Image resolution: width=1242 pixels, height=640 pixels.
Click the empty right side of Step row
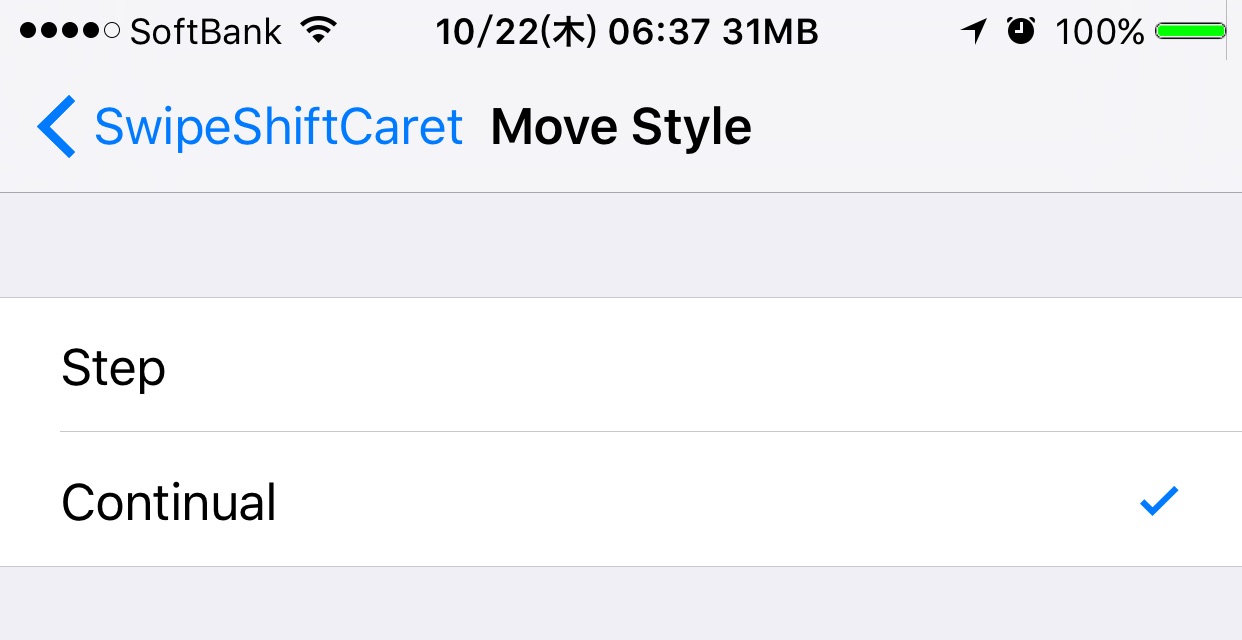(x=900, y=365)
